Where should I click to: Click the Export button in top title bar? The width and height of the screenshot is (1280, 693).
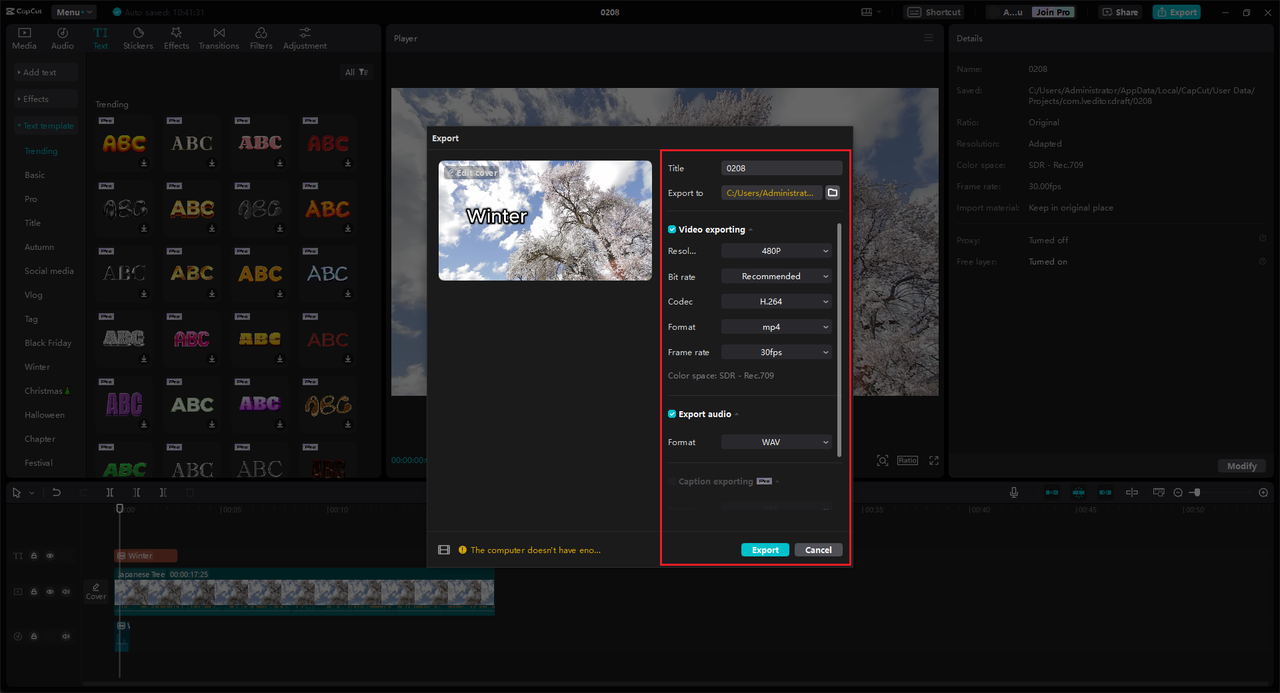coord(1176,12)
